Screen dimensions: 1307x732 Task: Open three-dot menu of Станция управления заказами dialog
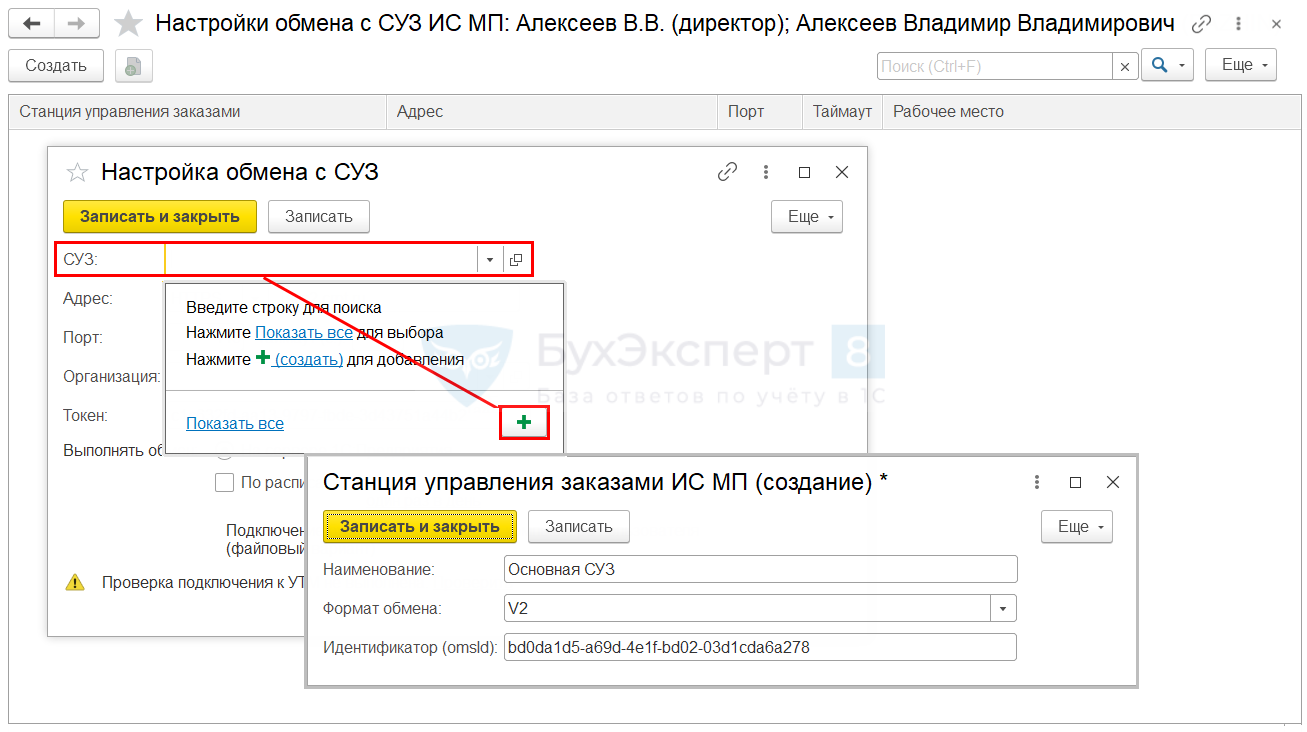click(x=1038, y=482)
